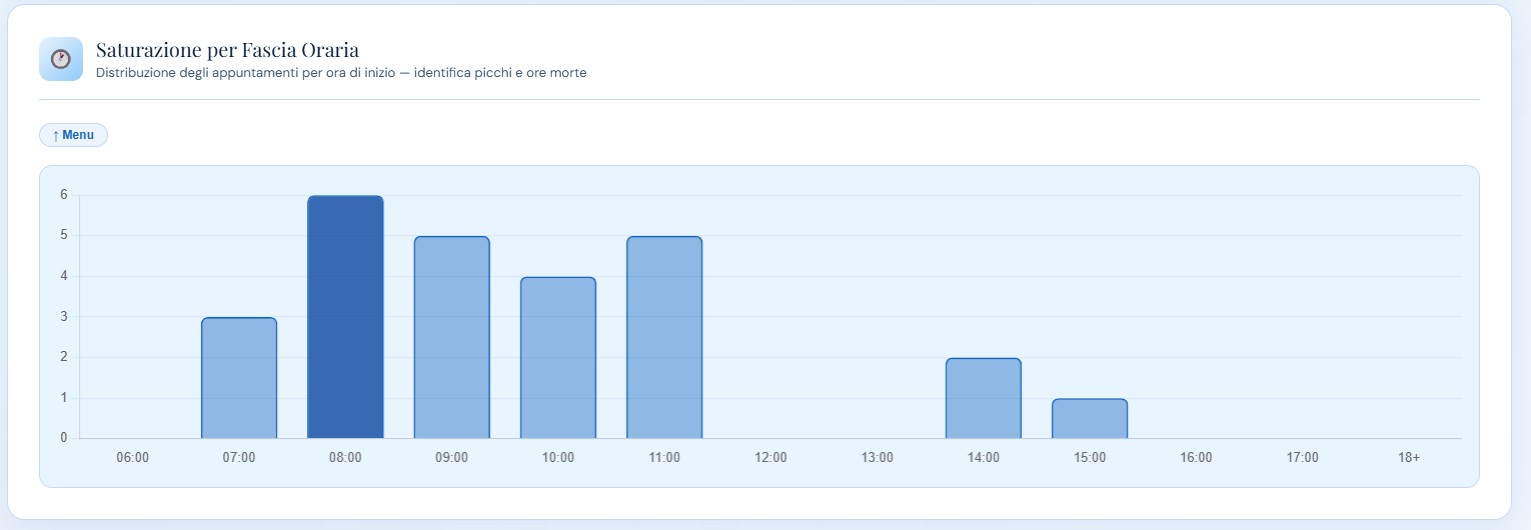
Task: Click the 17:00 x-axis label
Action: coord(1302,457)
